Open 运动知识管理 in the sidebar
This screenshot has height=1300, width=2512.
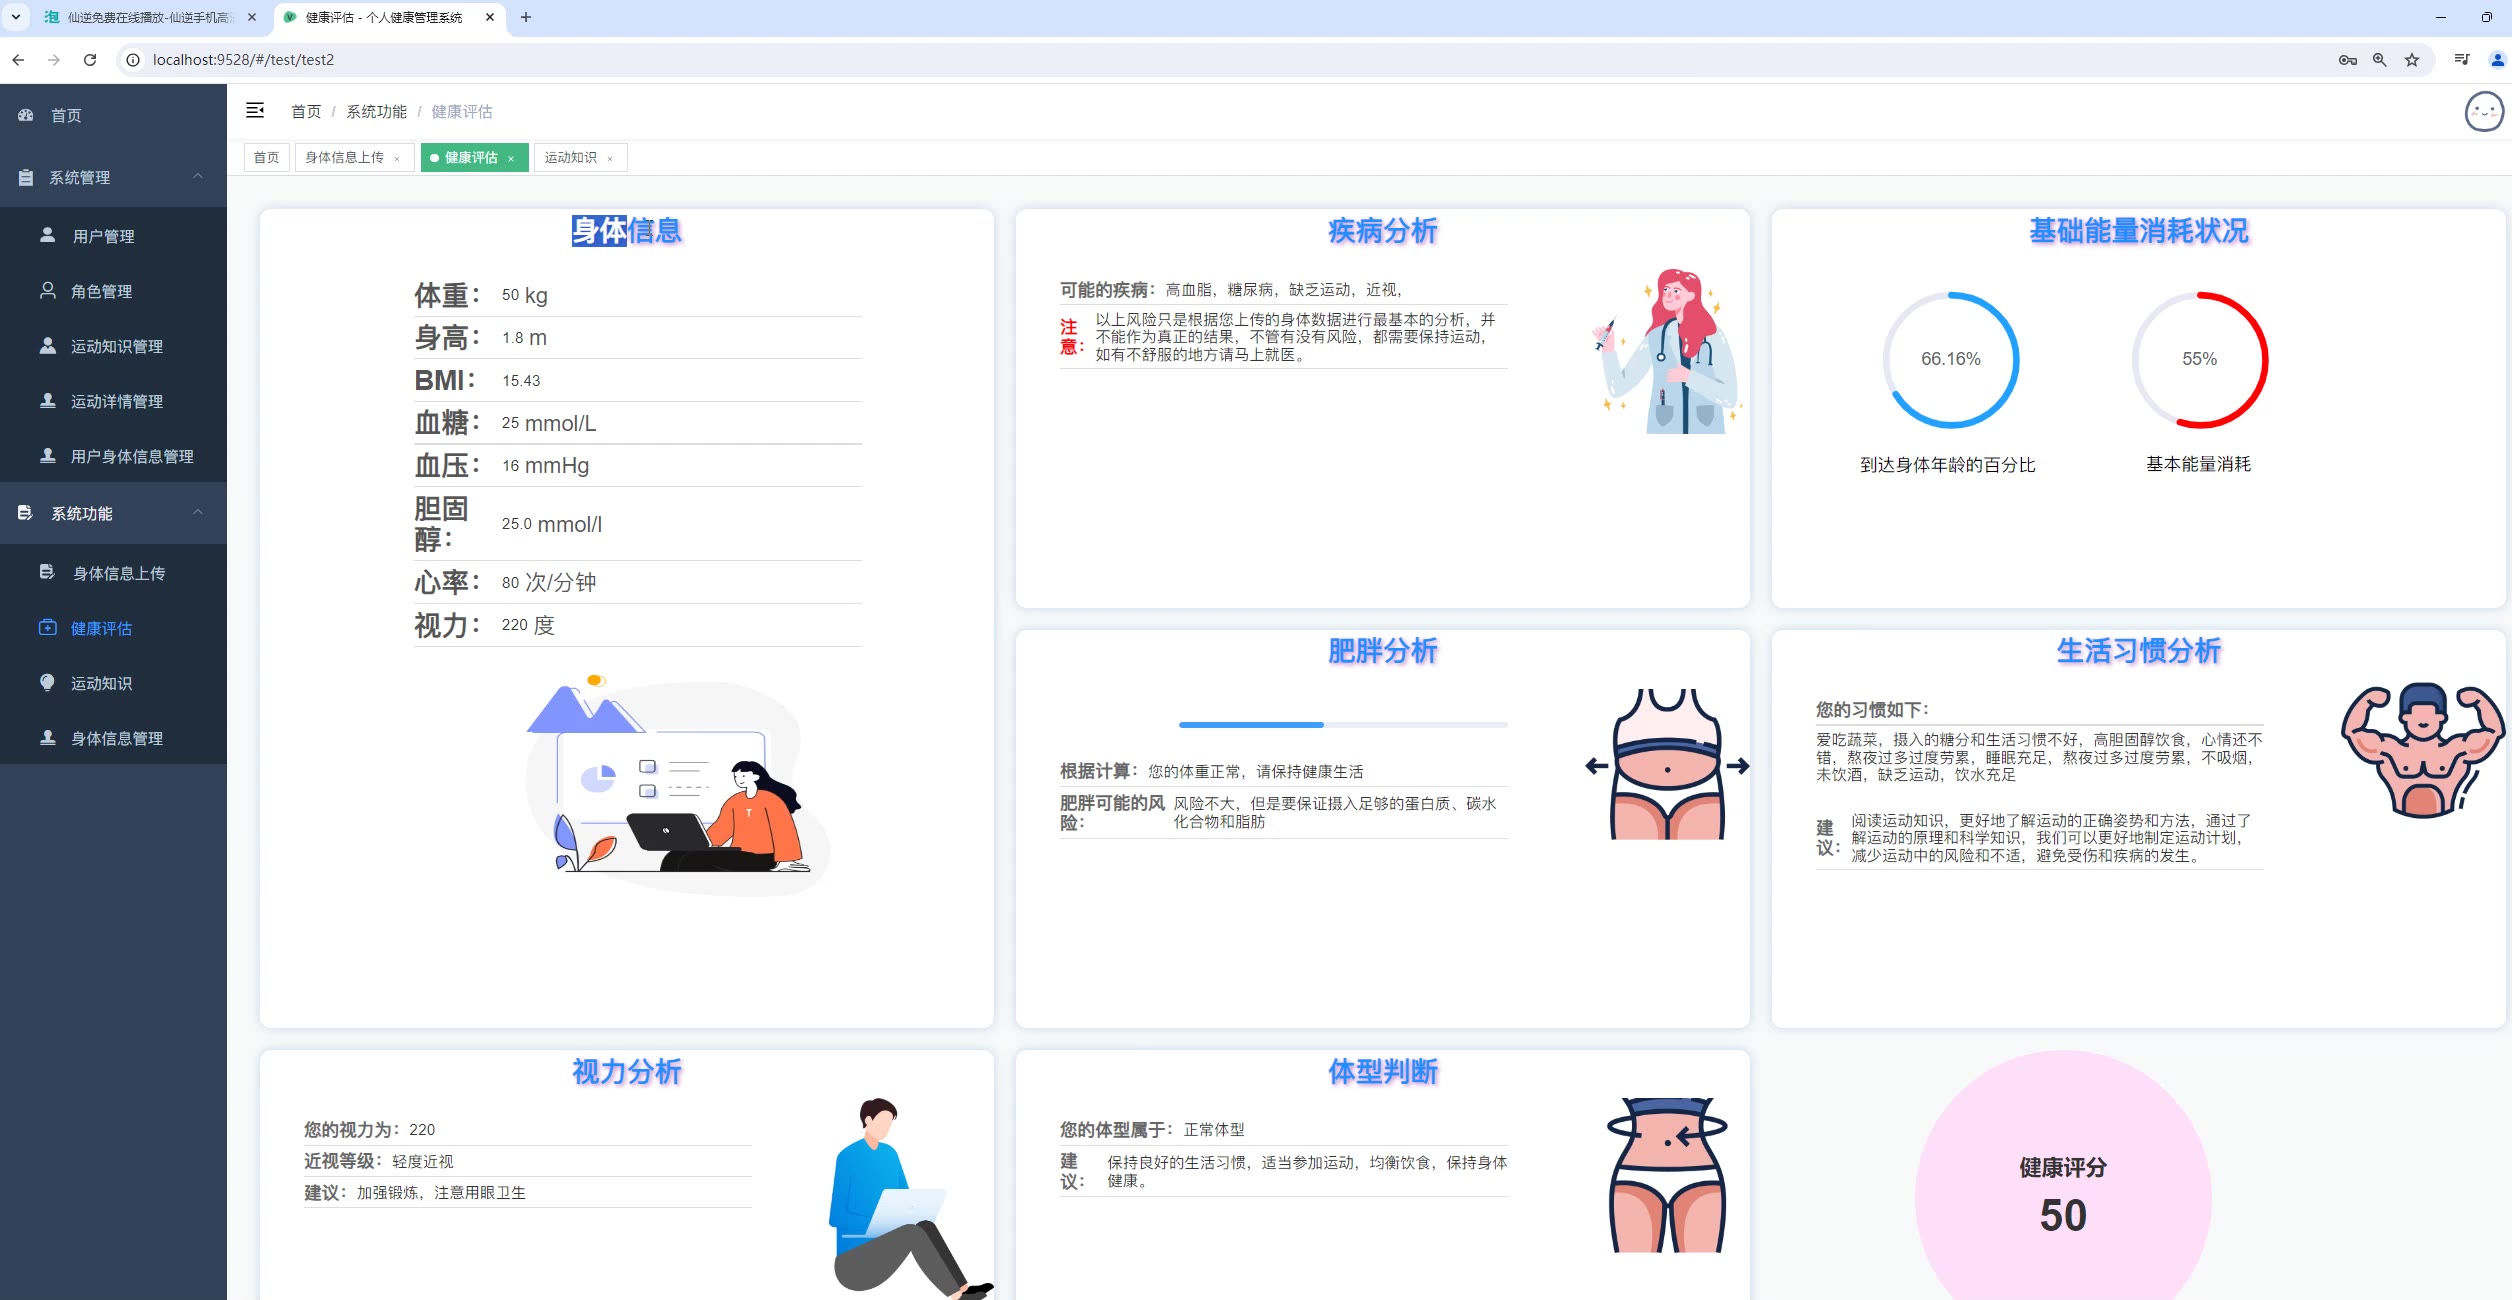(113, 345)
